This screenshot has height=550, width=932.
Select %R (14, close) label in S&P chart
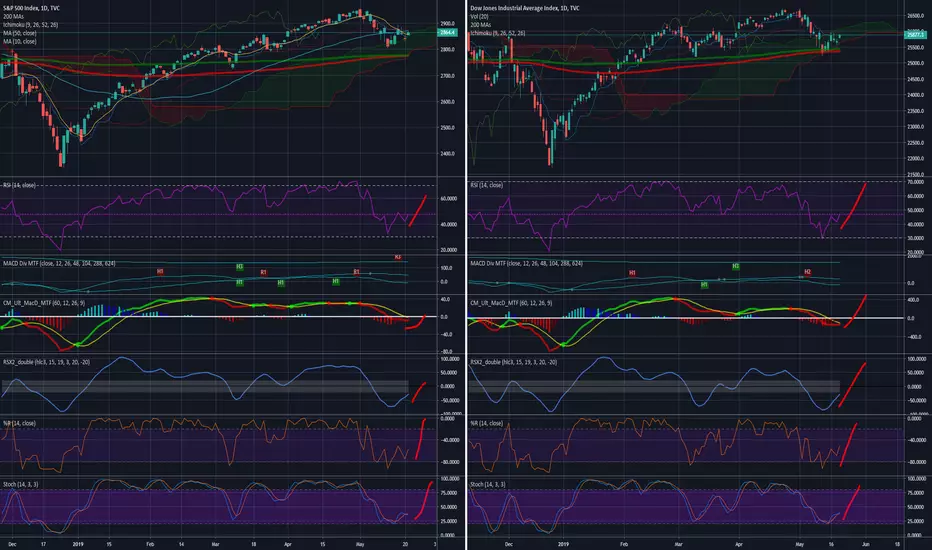coord(19,423)
